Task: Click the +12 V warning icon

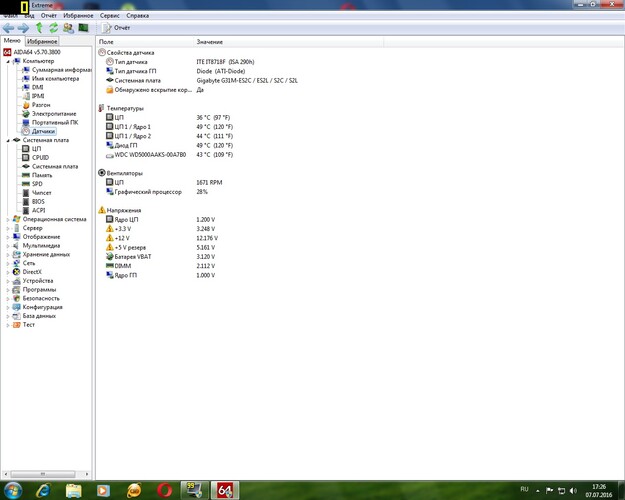Action: tap(110, 238)
